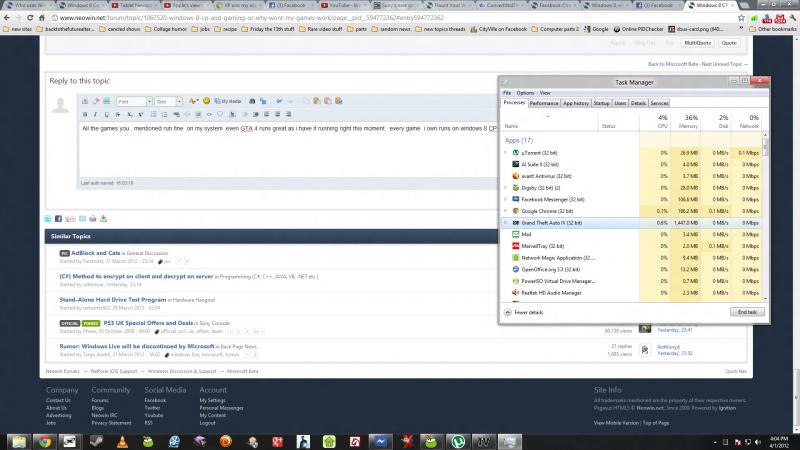Click the Bold formatting icon in reply editor
Image resolution: width=800 pixels, height=450 pixels.
click(85, 114)
